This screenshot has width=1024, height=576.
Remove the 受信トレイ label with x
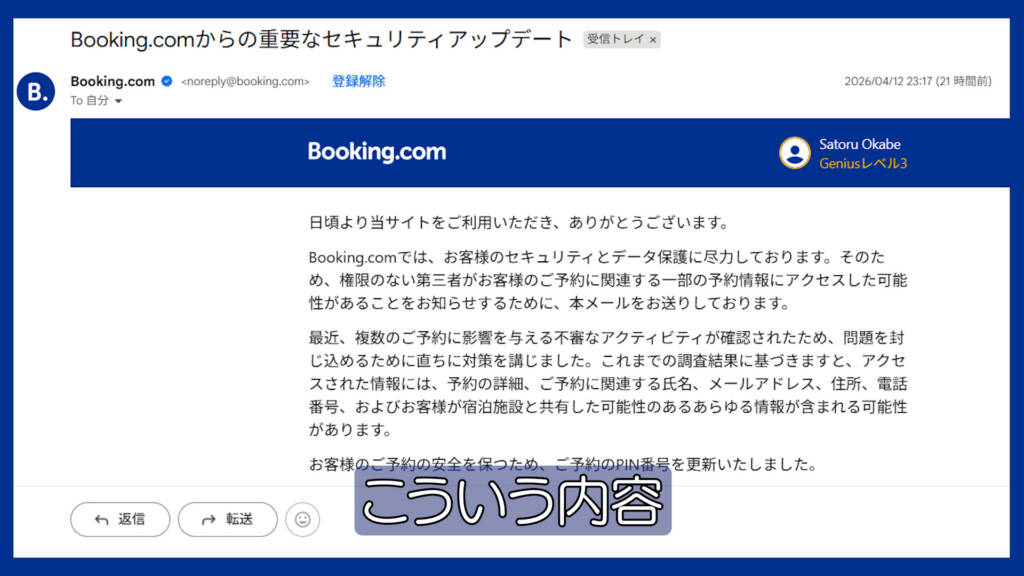point(652,40)
